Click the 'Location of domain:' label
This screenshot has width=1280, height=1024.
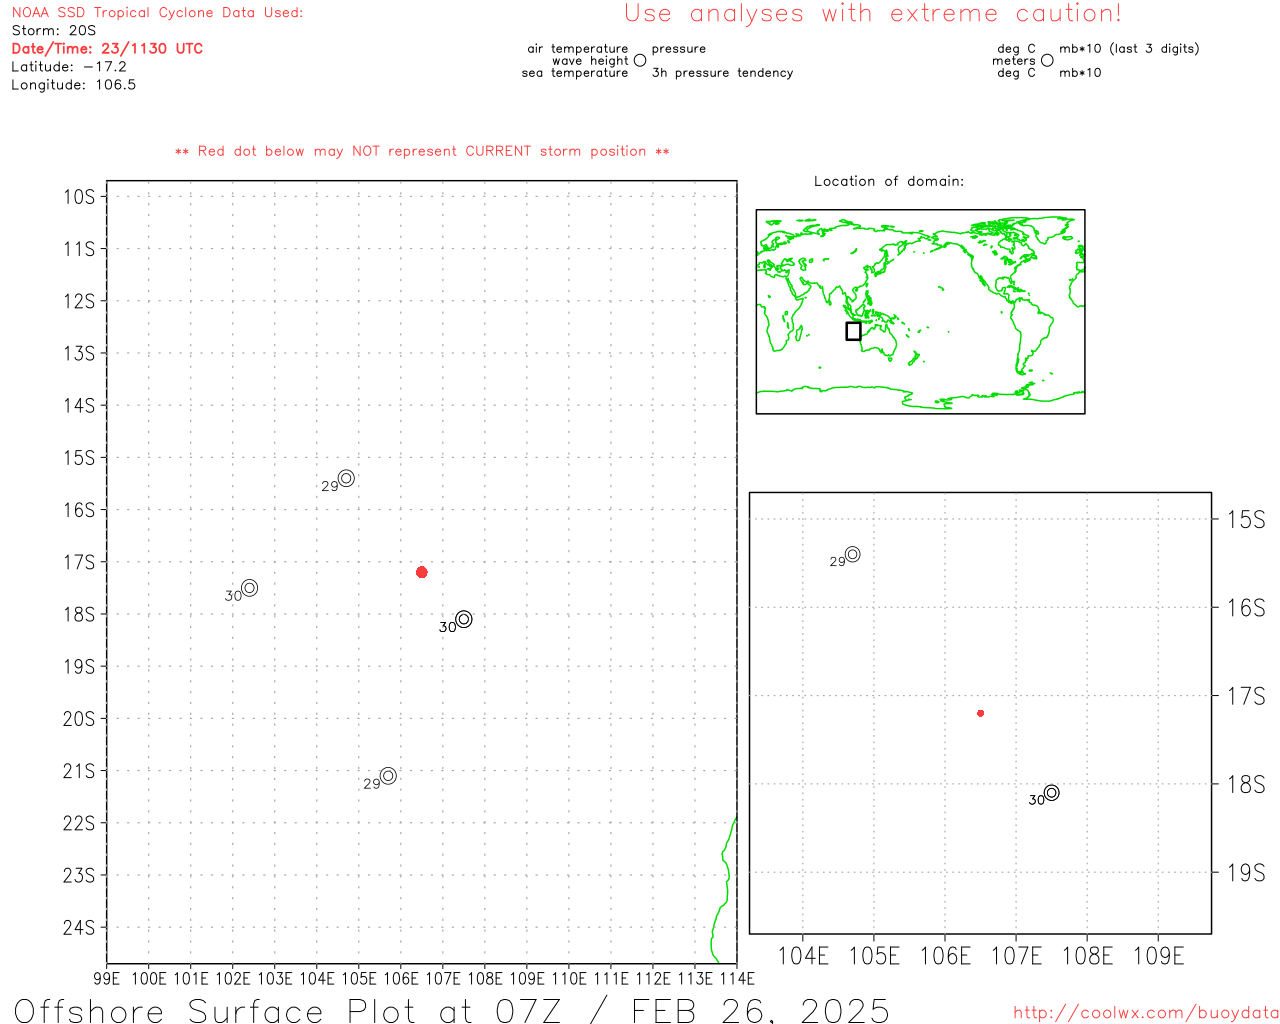tap(889, 181)
